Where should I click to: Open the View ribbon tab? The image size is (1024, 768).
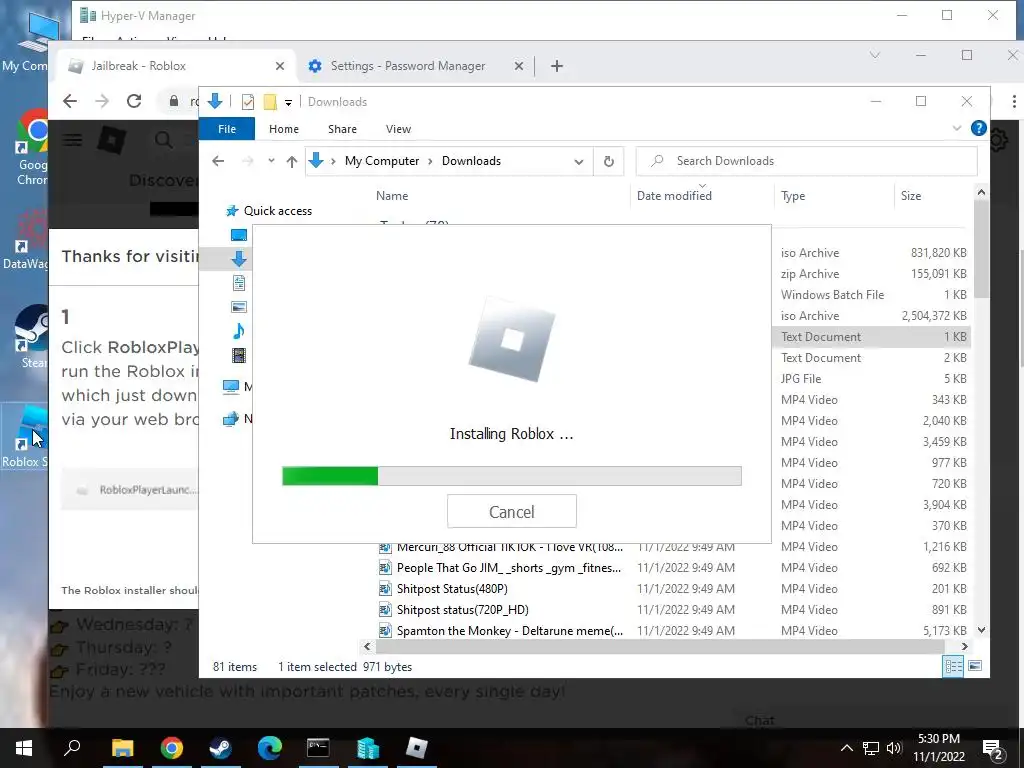point(398,129)
